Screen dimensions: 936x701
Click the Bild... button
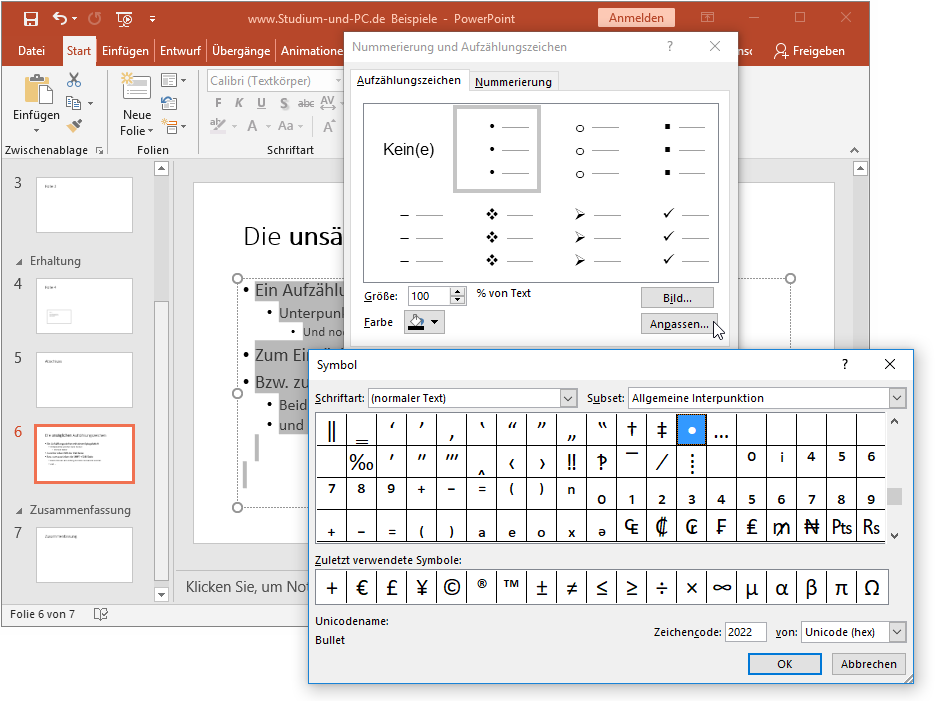tap(677, 298)
